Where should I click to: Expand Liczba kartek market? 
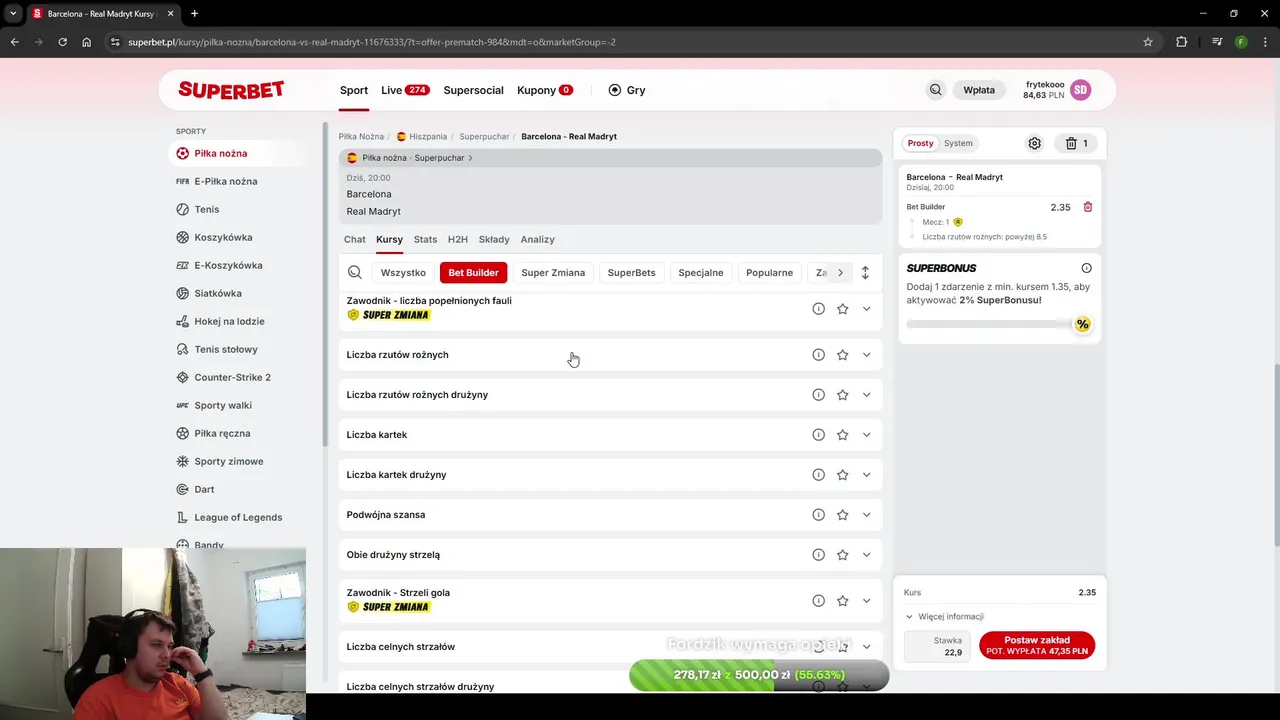[x=866, y=435]
